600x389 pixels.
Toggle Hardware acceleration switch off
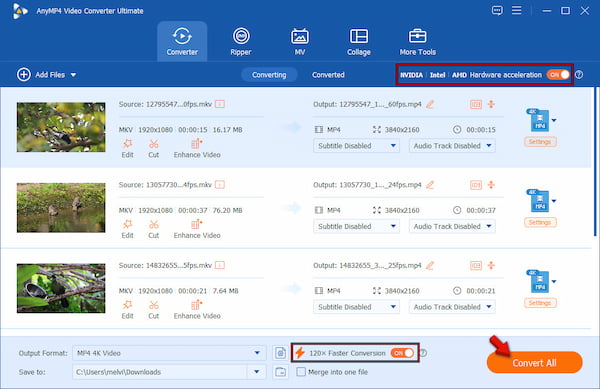click(x=558, y=75)
